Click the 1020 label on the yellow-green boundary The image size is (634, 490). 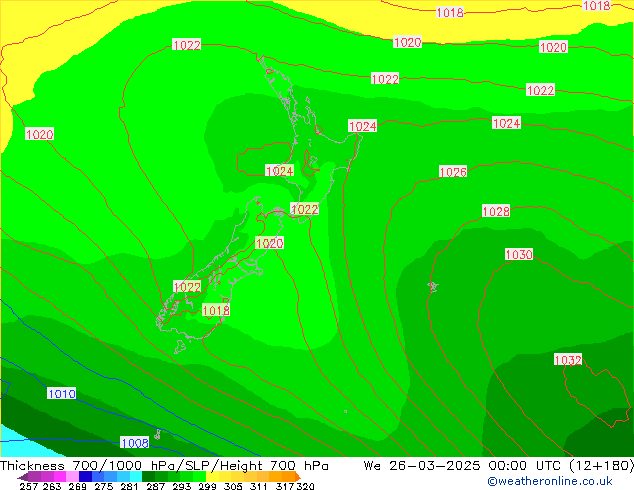[x=408, y=42]
